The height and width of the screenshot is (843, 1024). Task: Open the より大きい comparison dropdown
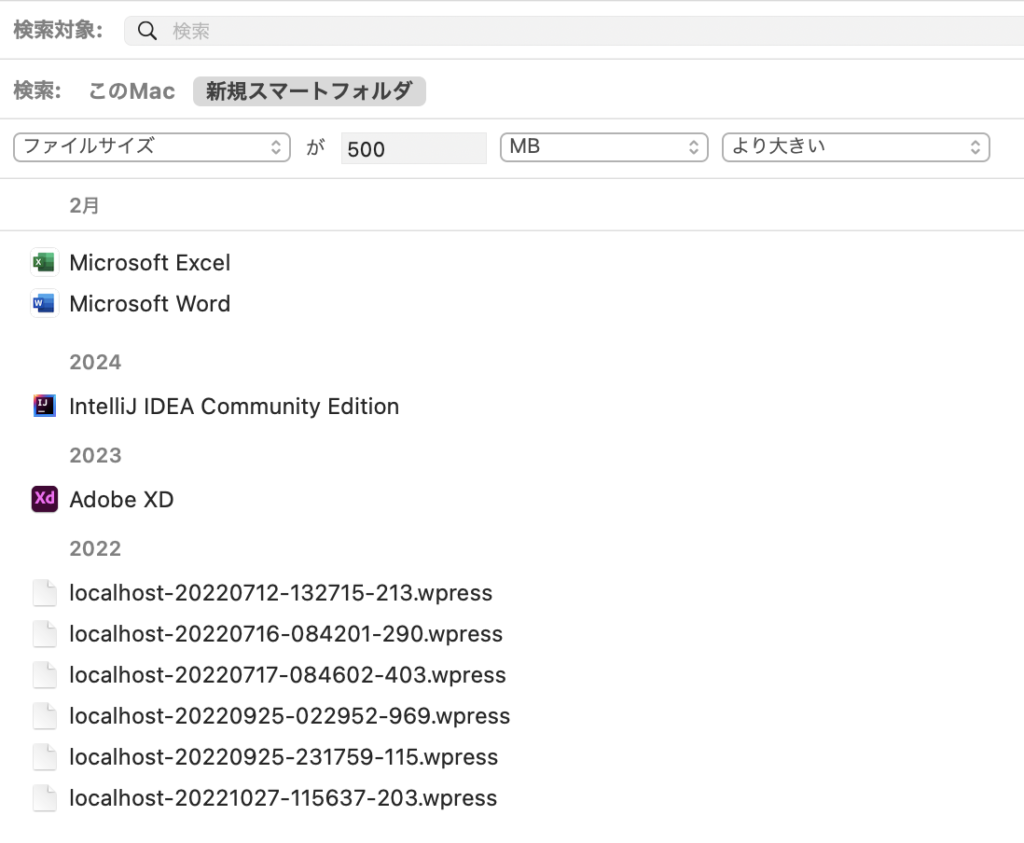856,147
